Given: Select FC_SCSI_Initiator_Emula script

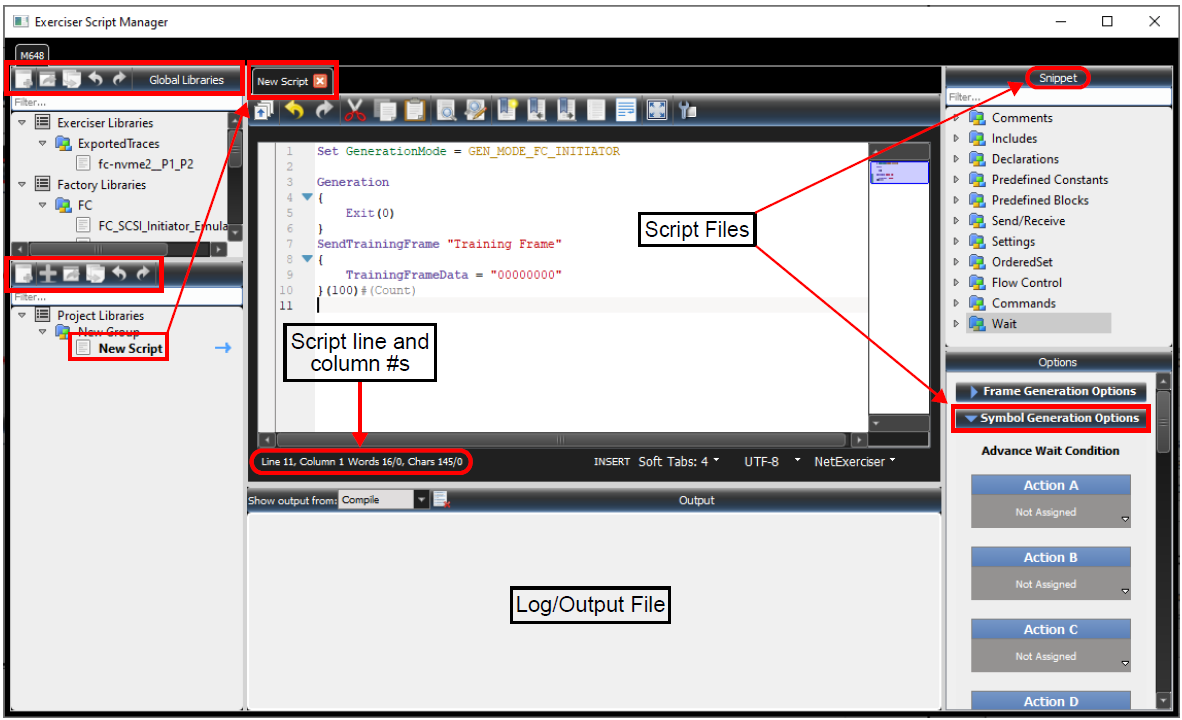Looking at the screenshot, I should pos(162,225).
